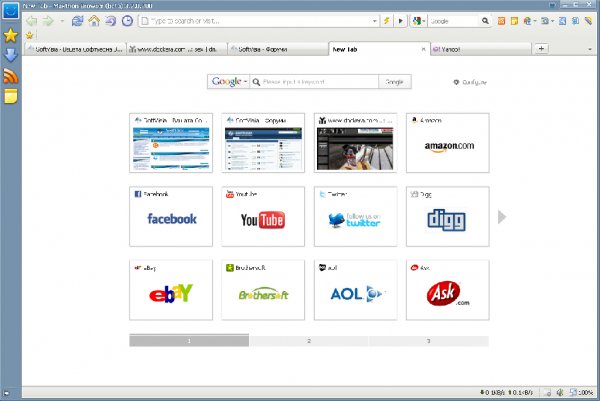Open the Brothersoft quick access tile
This screenshot has height=401, width=600.
coord(263,290)
